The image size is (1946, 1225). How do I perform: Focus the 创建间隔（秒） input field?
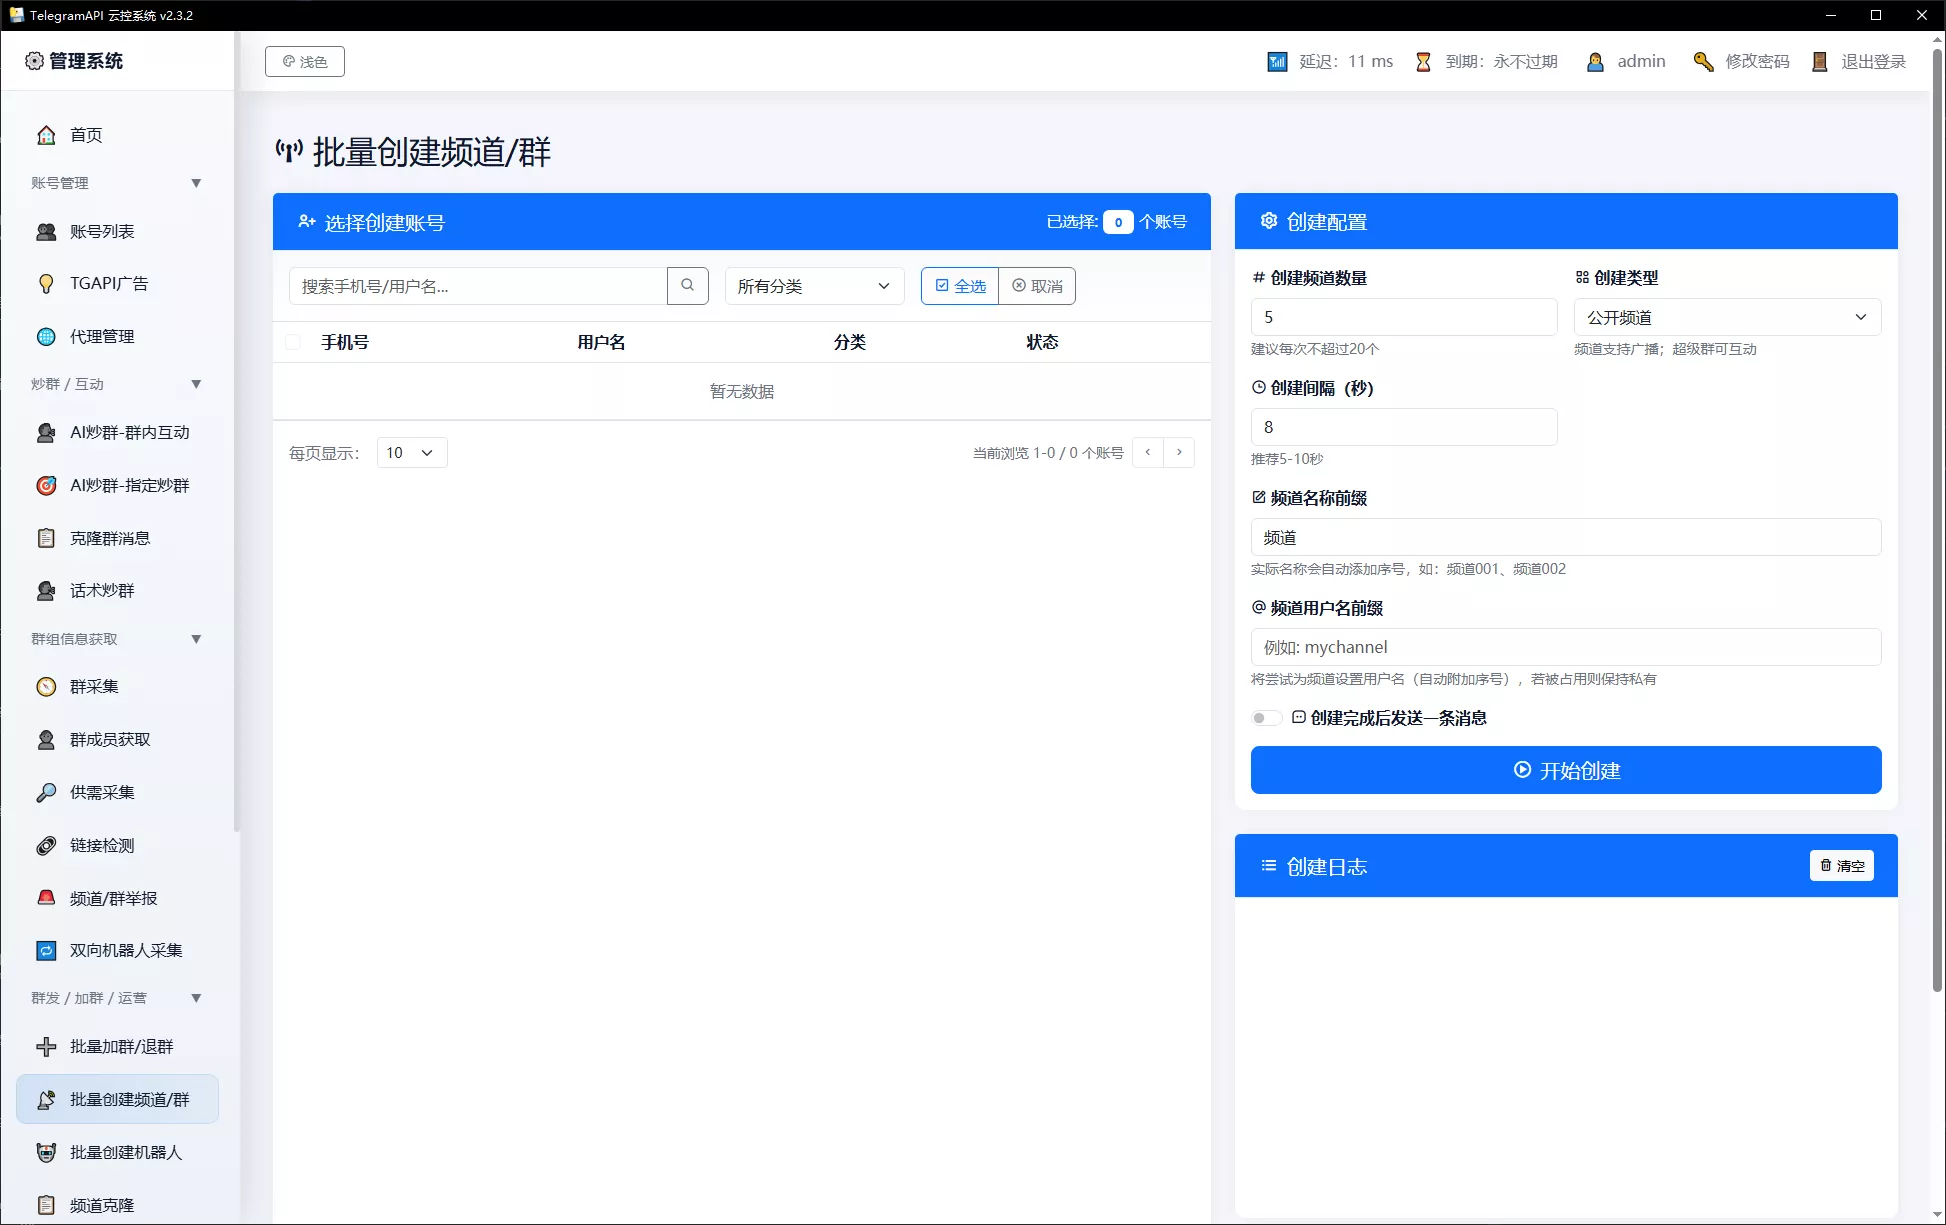[x=1404, y=427]
